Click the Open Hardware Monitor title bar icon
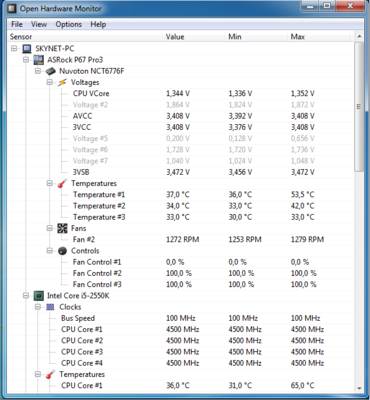The height and width of the screenshot is (400, 370). (x=12, y=9)
